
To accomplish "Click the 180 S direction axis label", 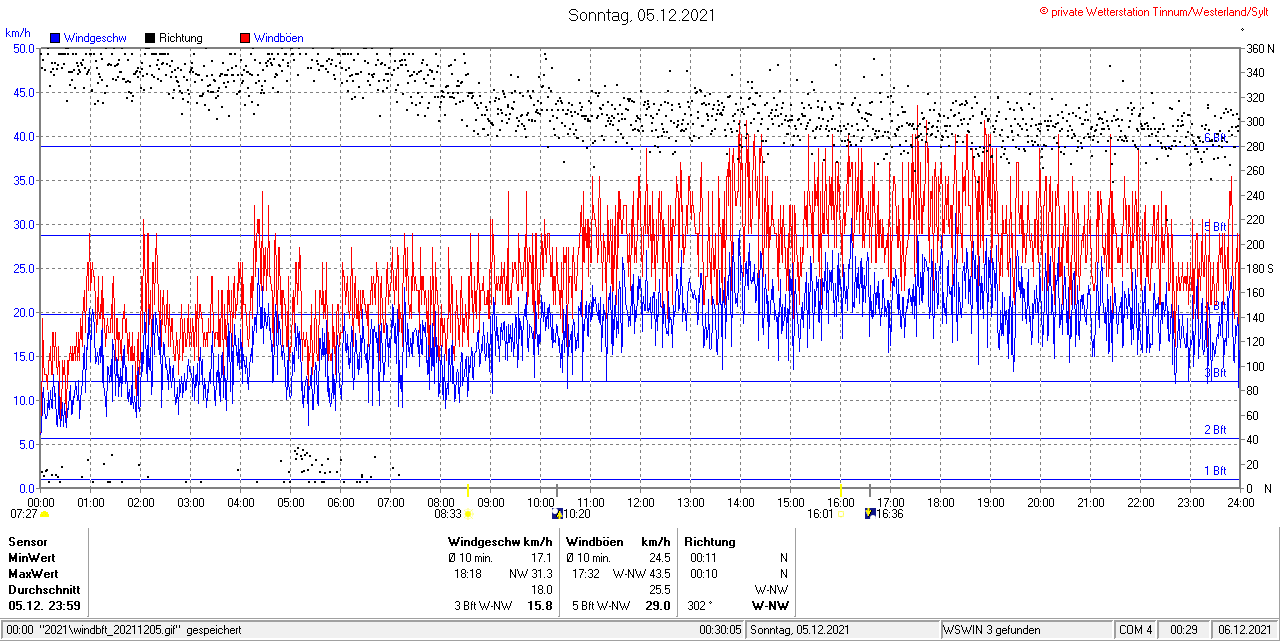I will pyautogui.click(x=1259, y=268).
